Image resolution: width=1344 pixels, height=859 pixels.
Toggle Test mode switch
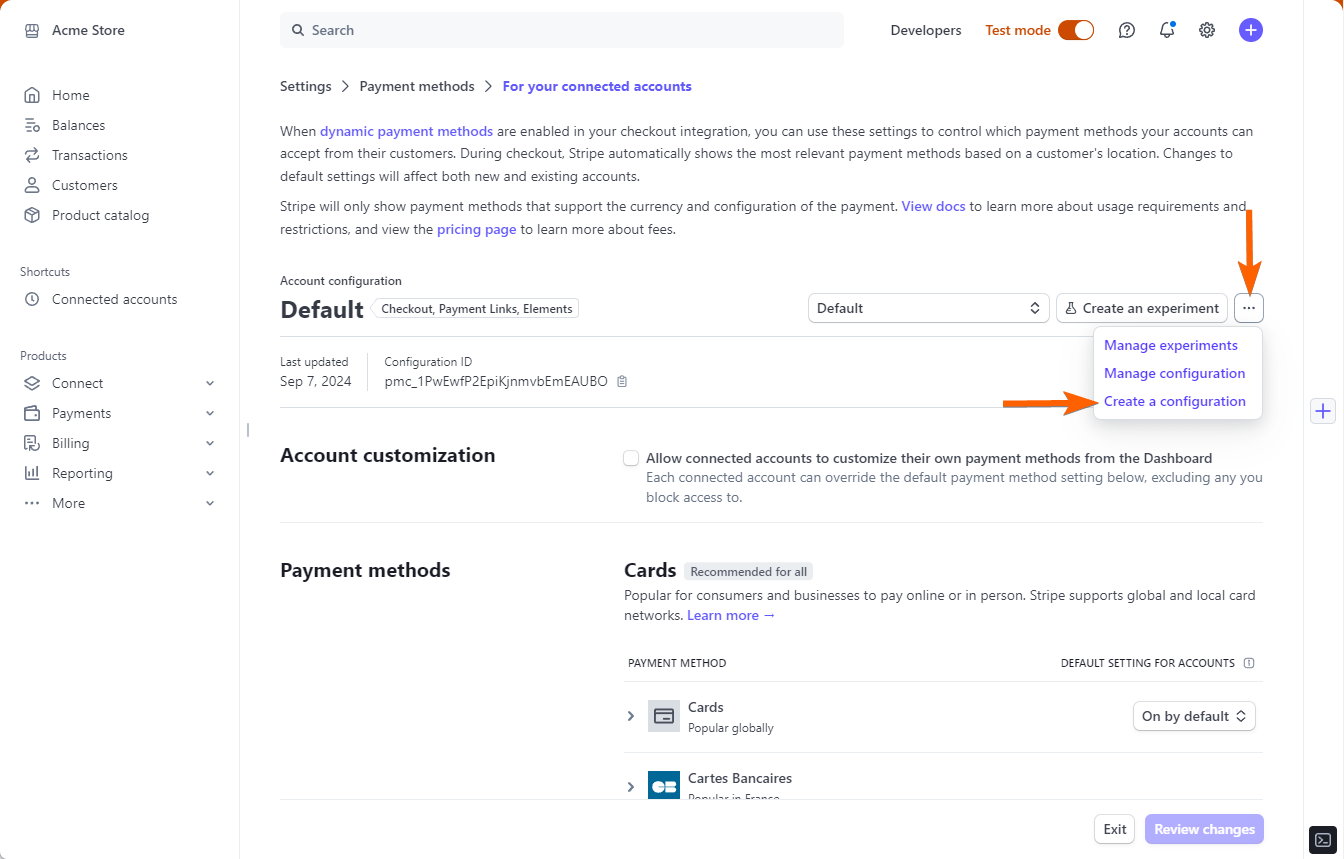point(1076,30)
